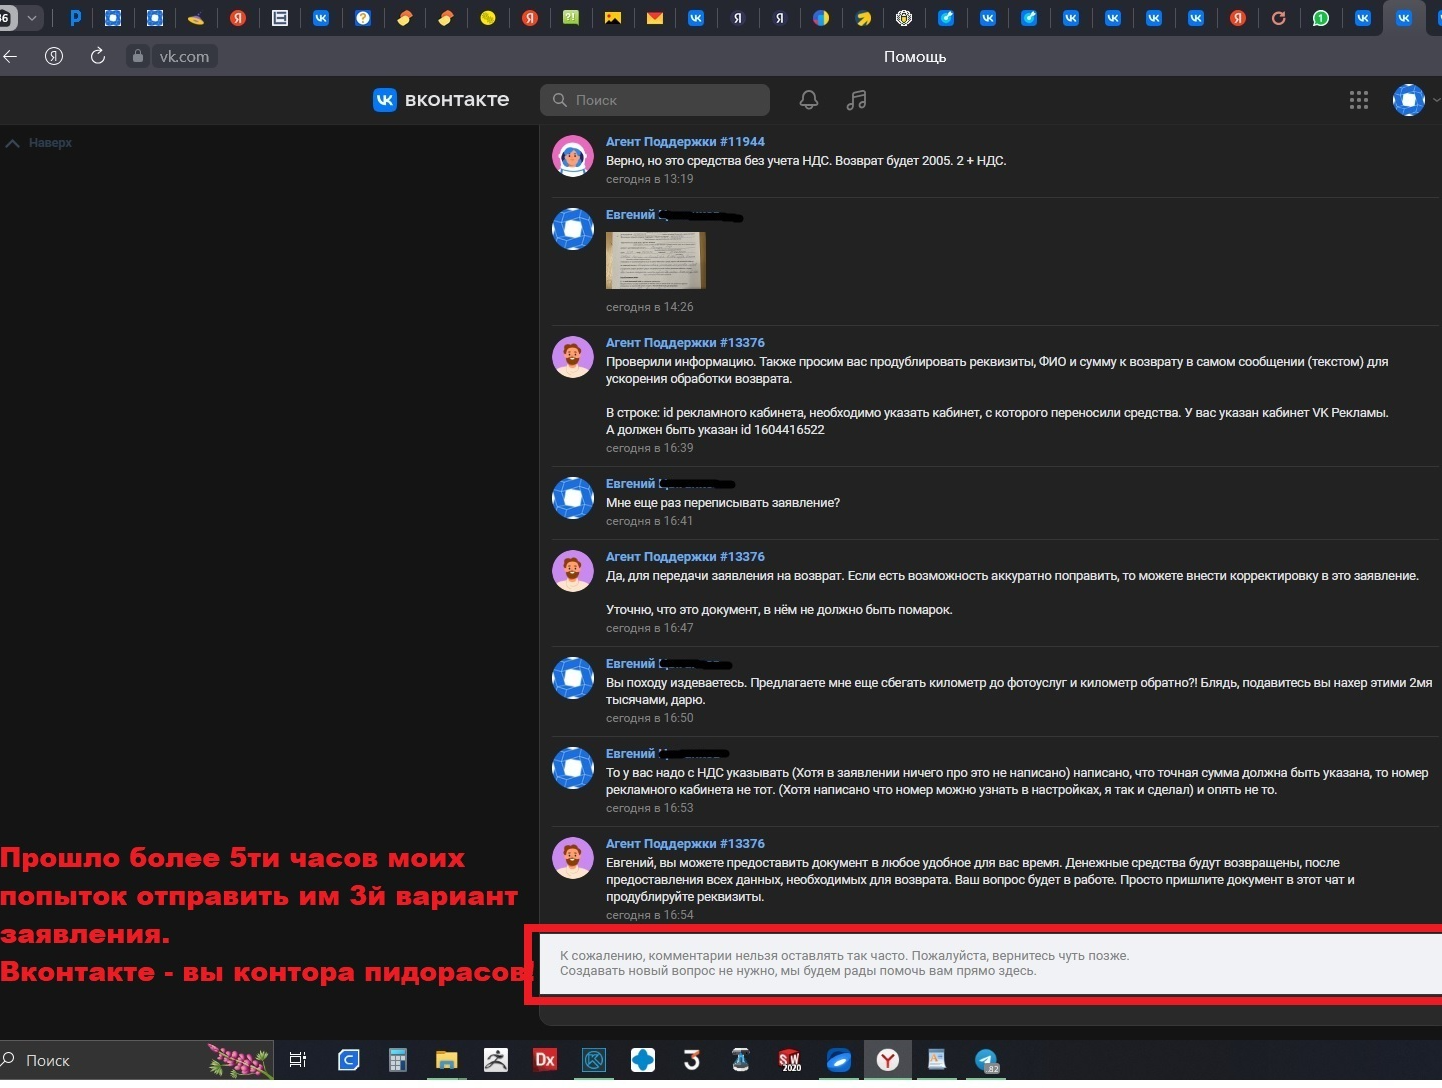Open the blue flower app on taskbar
1442x1088 pixels.
pyautogui.click(x=643, y=1060)
